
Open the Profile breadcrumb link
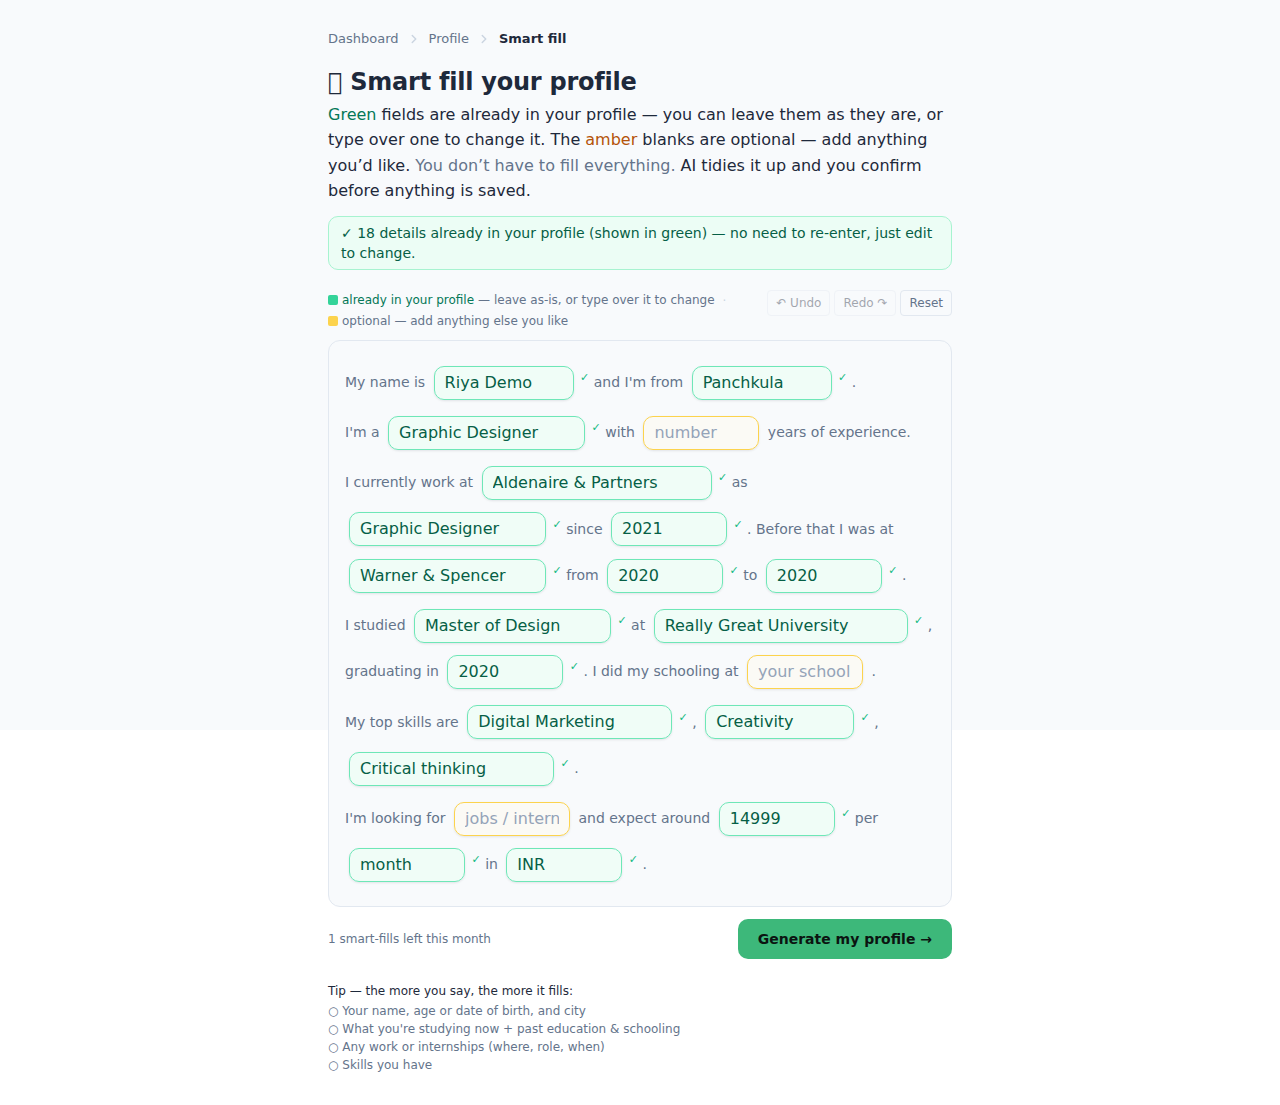pyautogui.click(x=448, y=39)
